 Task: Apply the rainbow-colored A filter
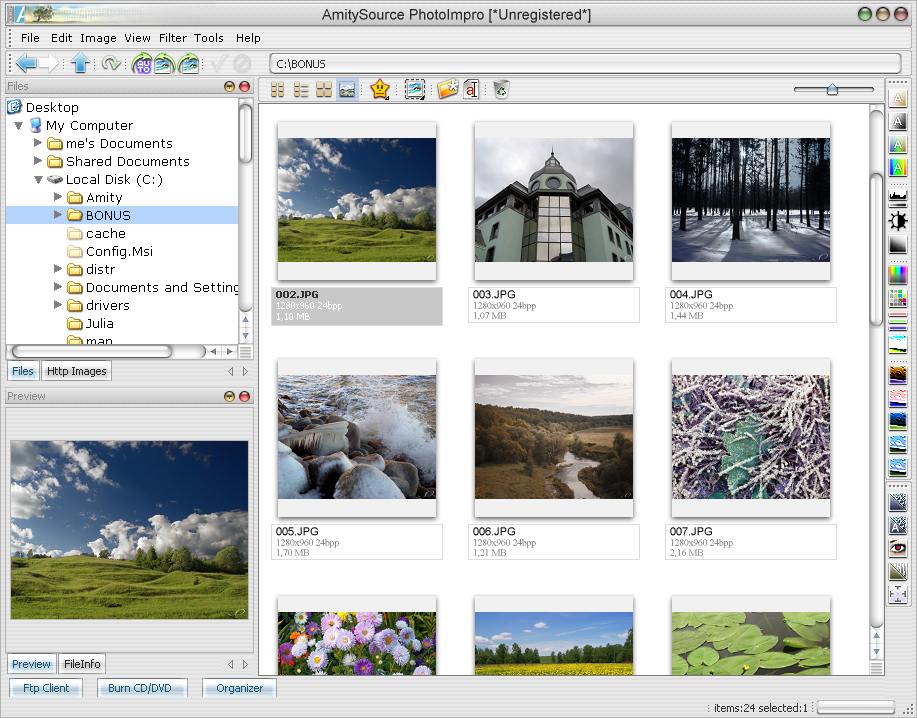(x=898, y=167)
